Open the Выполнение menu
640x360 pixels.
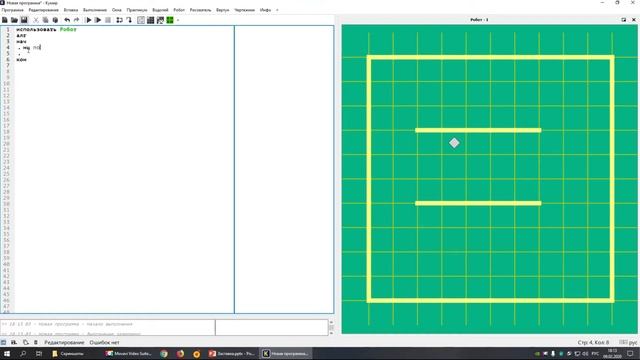(x=95, y=10)
